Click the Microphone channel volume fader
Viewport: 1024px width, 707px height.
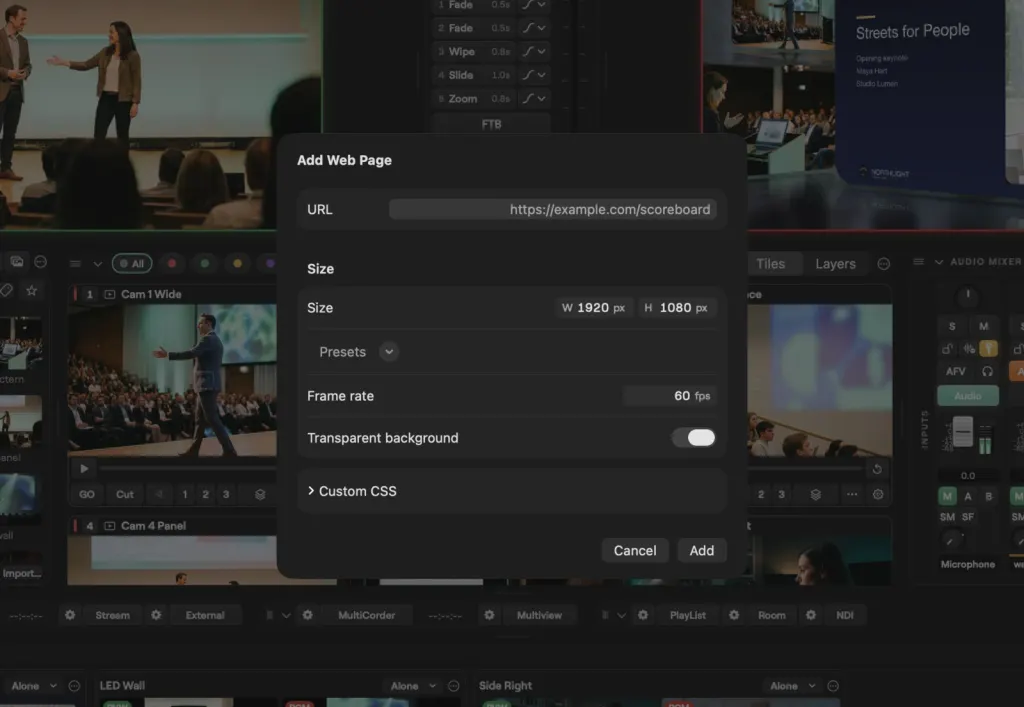click(x=963, y=432)
